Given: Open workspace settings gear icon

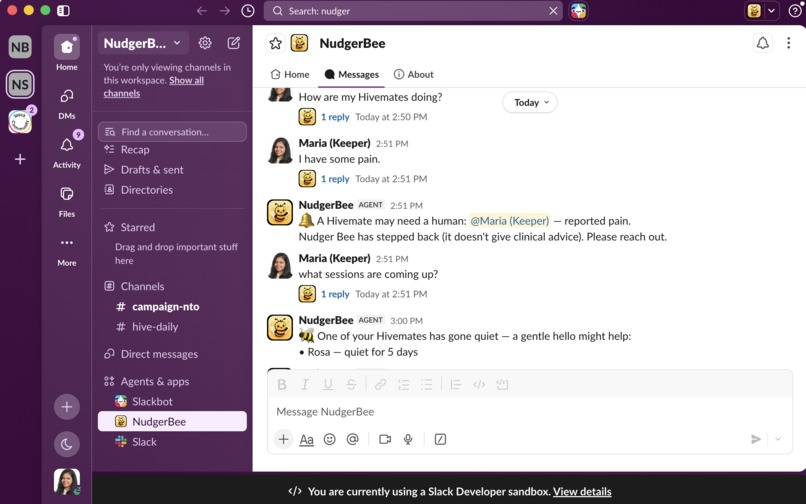Looking at the screenshot, I should coord(205,43).
